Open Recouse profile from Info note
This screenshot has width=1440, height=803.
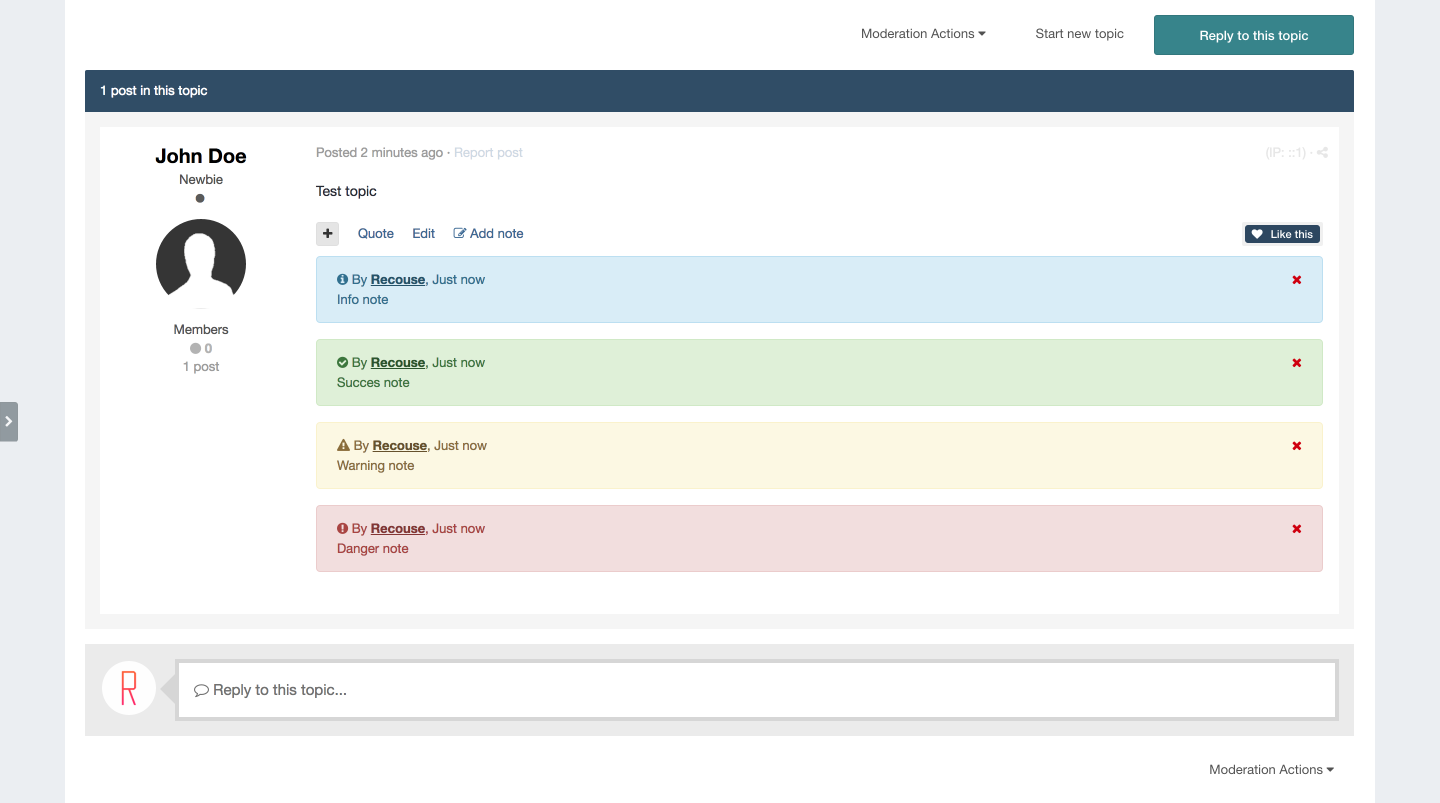coord(398,280)
